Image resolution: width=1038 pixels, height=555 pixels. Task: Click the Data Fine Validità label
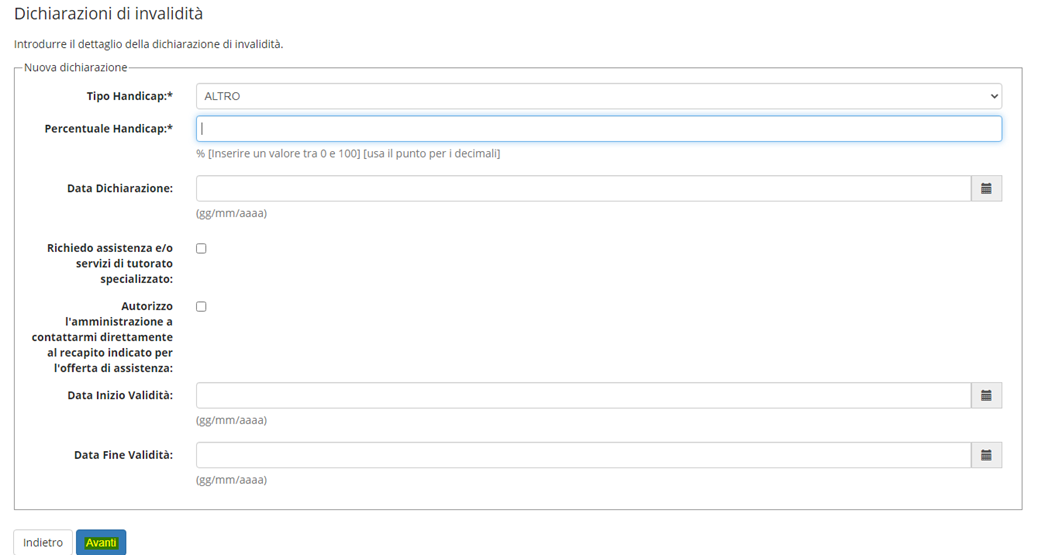point(123,455)
